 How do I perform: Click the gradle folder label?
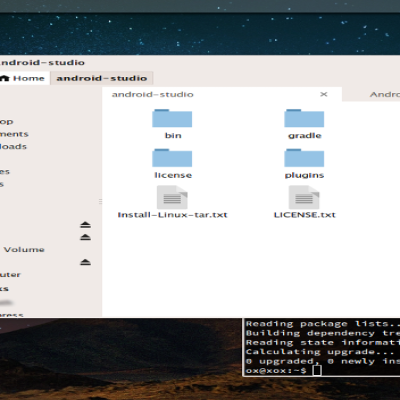pos(305,136)
